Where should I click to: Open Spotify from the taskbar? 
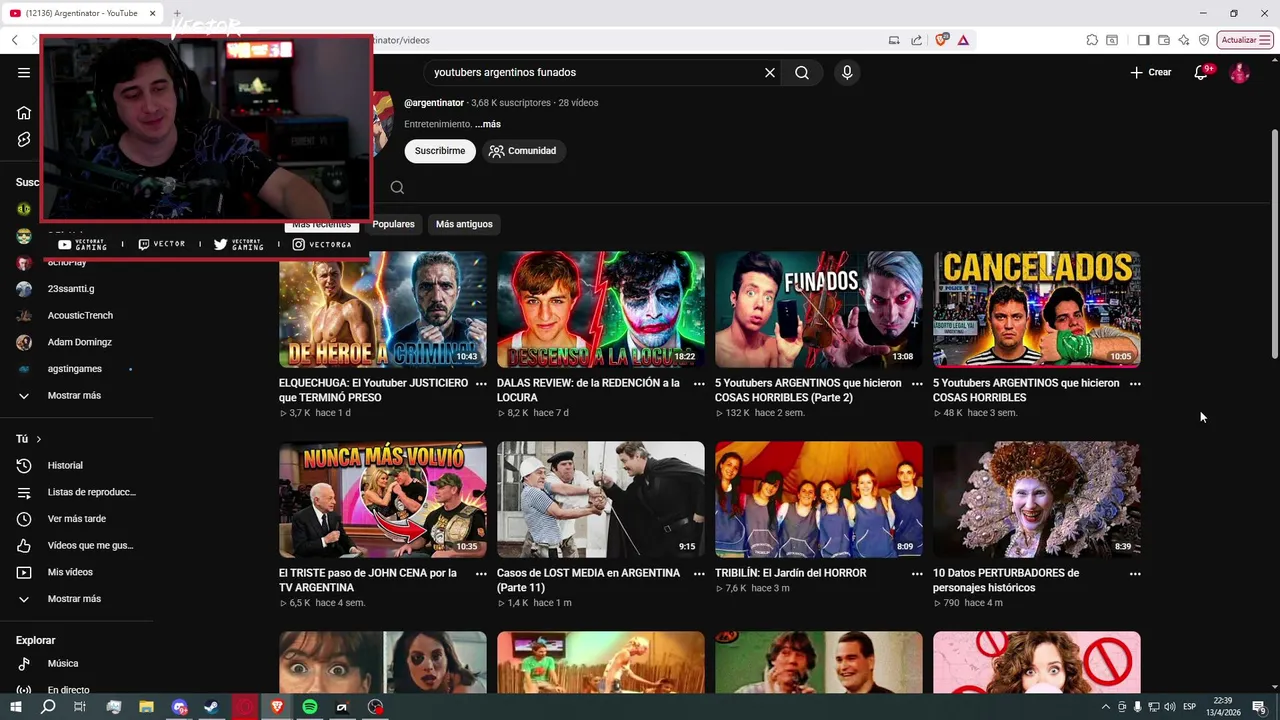click(x=310, y=707)
